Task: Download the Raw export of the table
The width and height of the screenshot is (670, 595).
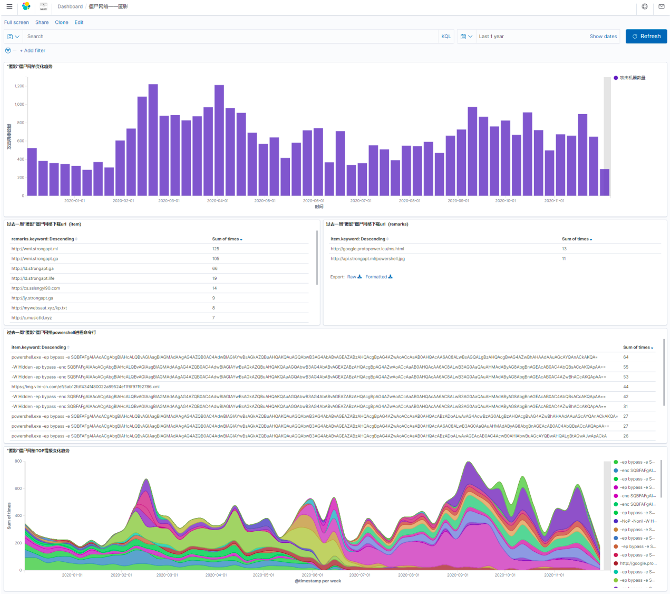Action: tap(353, 276)
